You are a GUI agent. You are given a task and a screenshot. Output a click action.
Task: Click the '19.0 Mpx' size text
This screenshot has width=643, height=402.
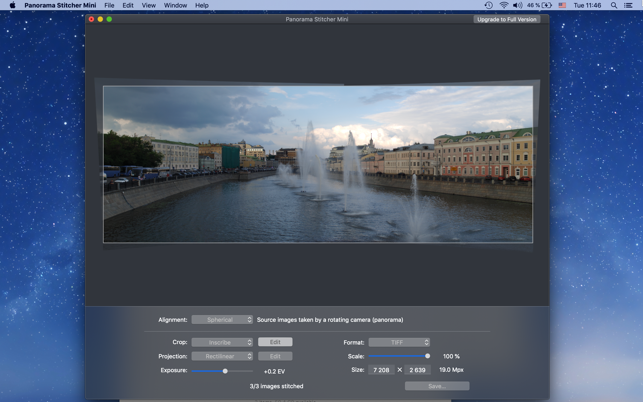pos(451,370)
